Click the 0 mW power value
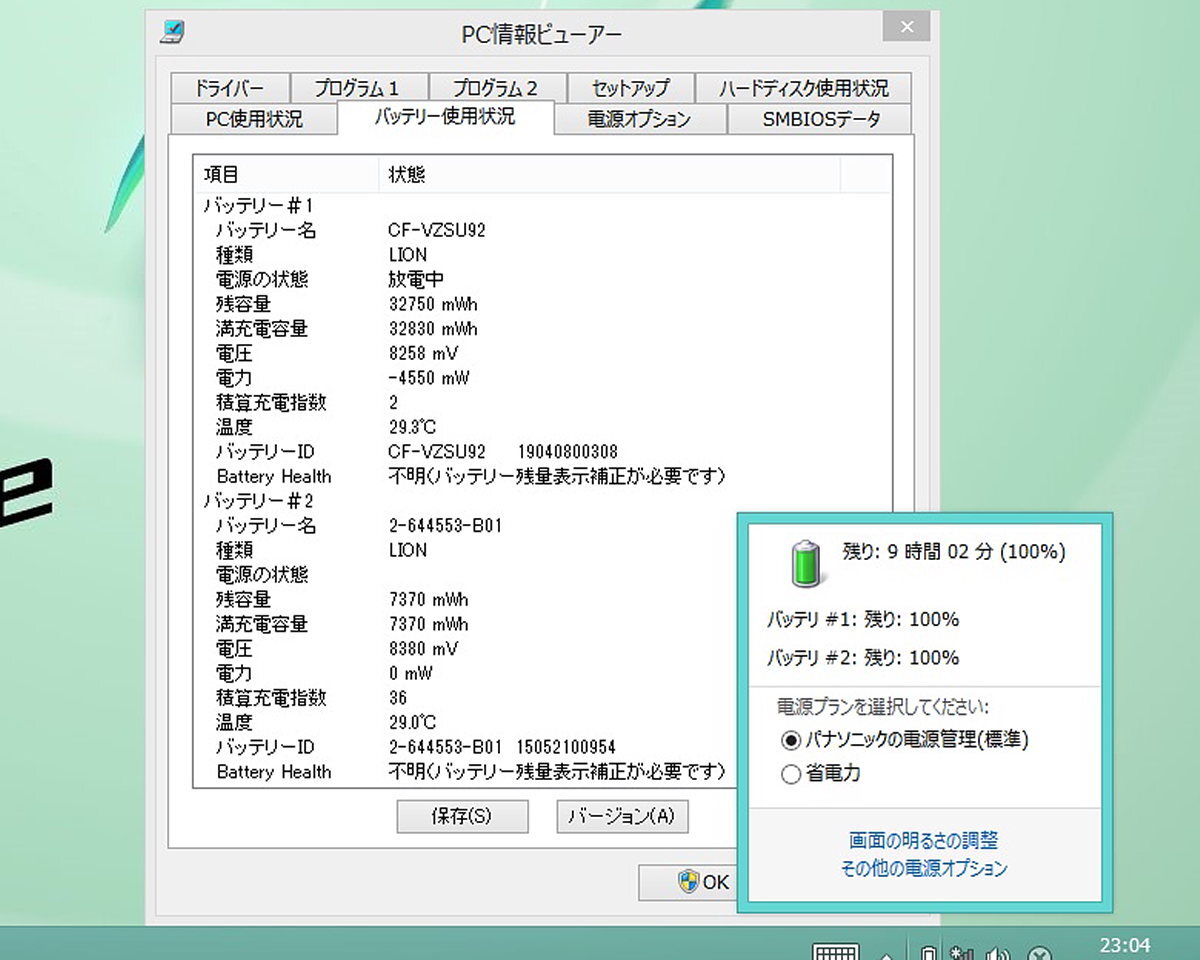 410,673
